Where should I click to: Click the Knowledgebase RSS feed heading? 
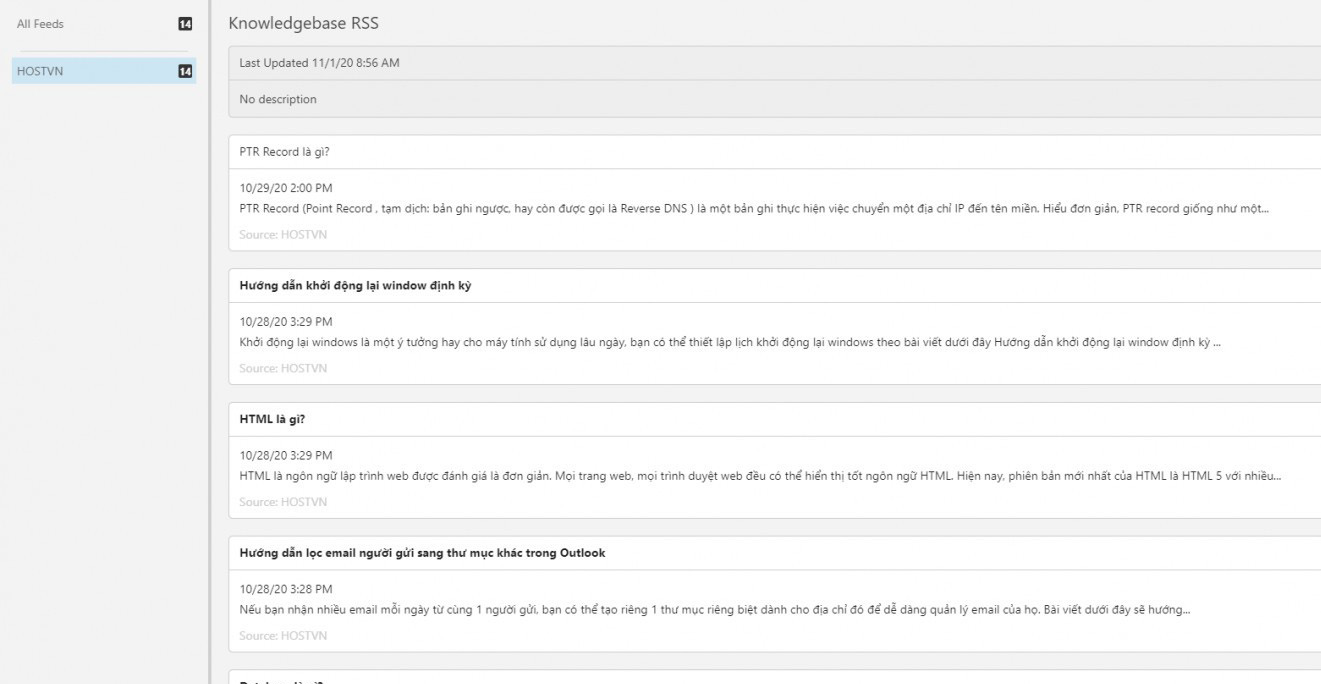[303, 23]
